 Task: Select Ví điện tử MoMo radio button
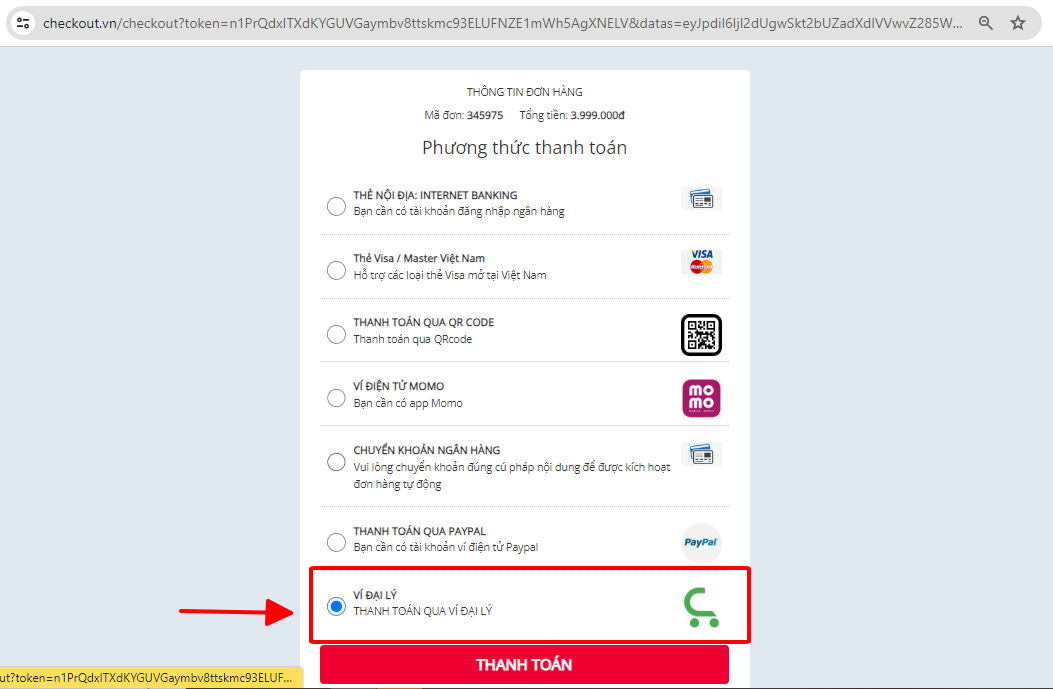point(336,398)
